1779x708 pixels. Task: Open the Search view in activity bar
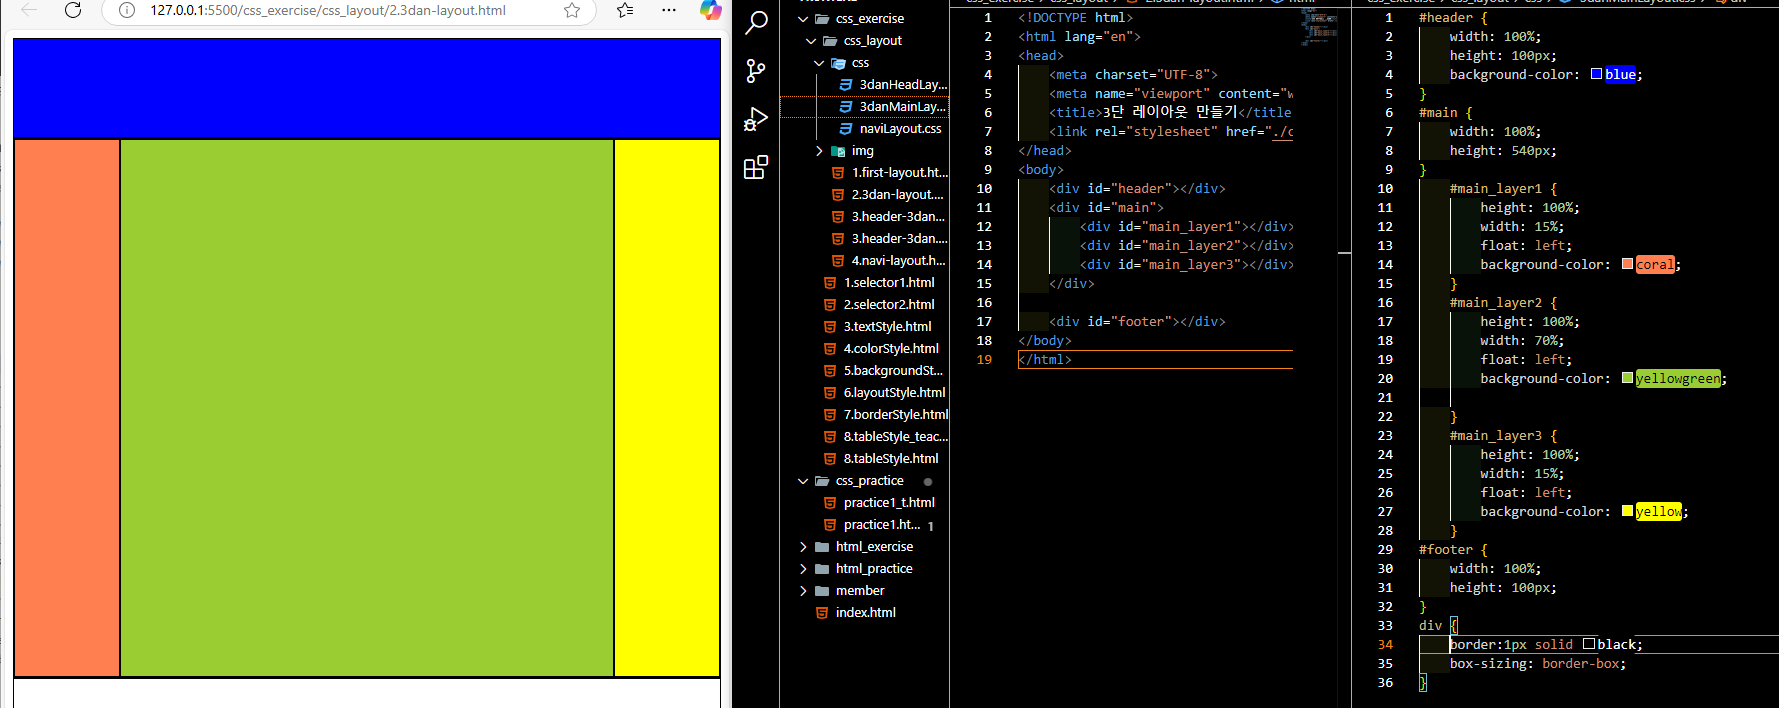coord(756,22)
